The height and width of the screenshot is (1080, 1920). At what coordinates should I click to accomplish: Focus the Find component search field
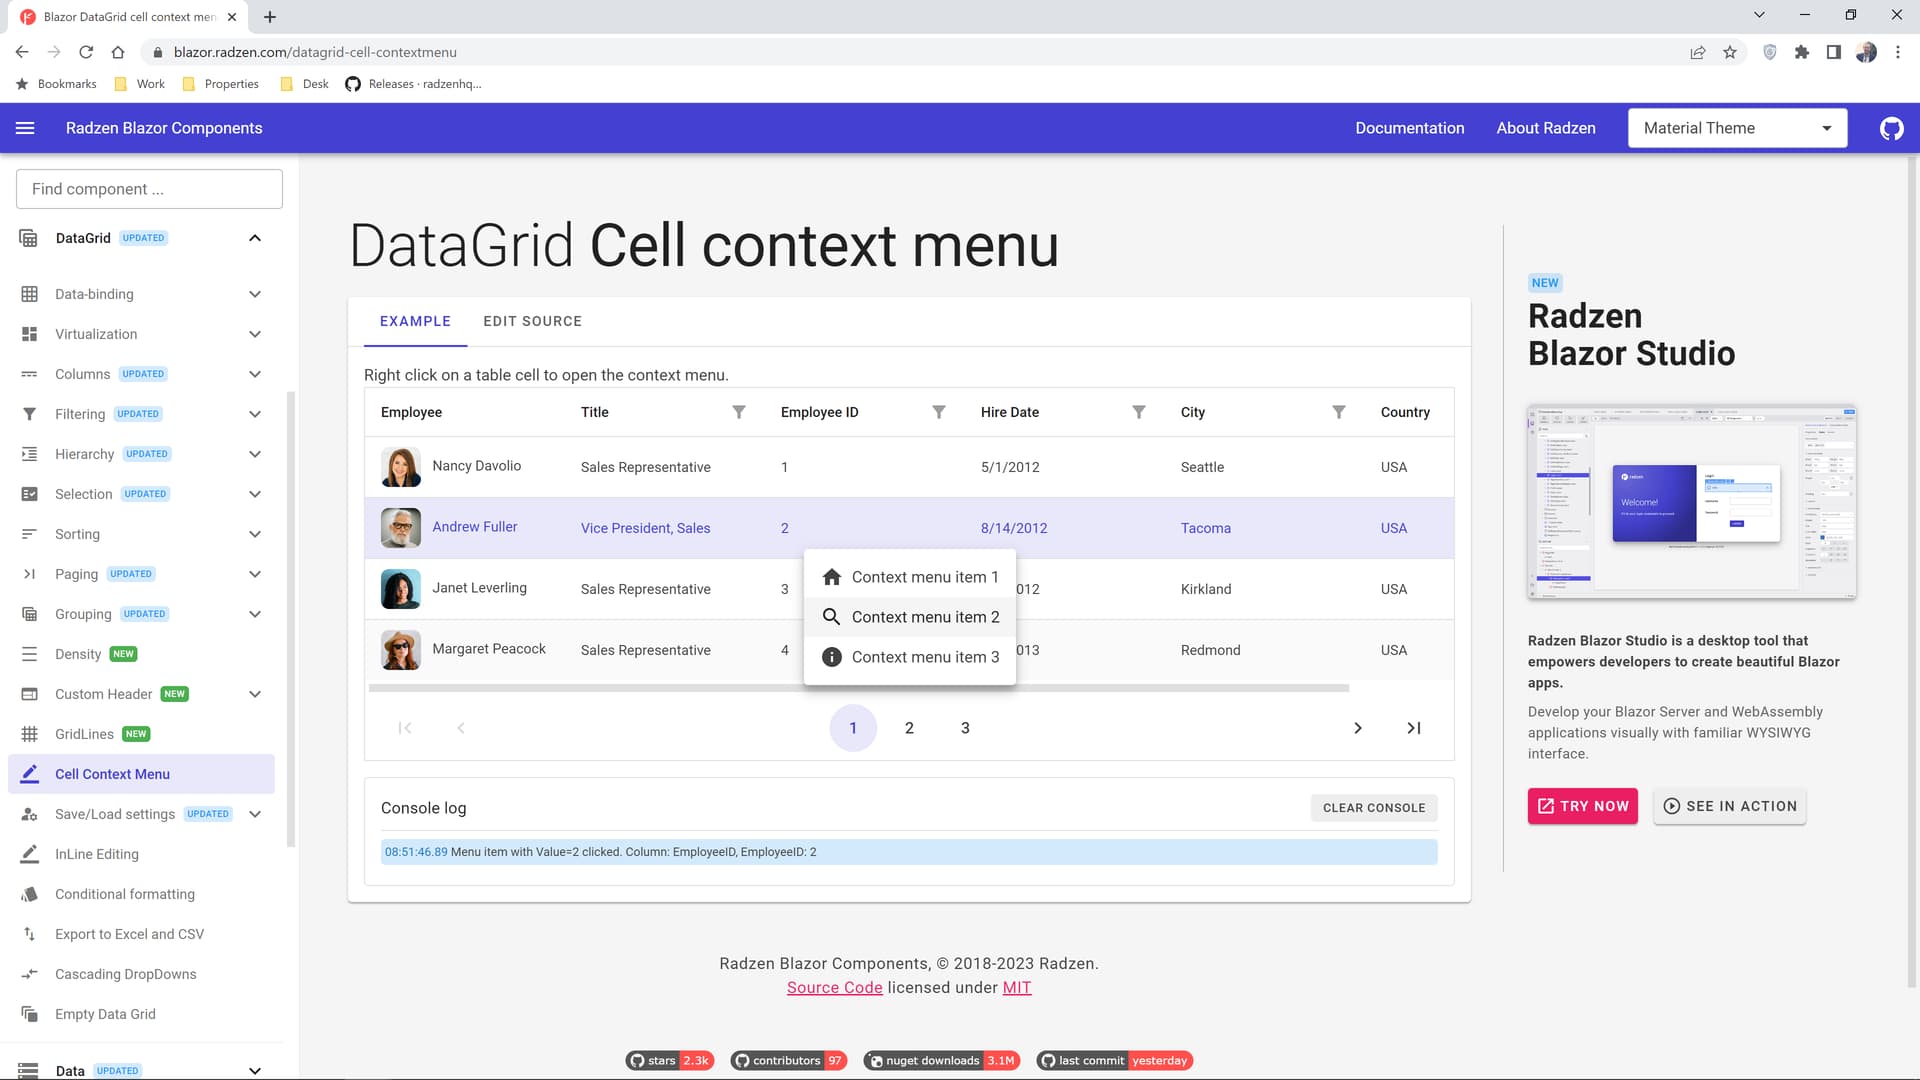coord(149,189)
